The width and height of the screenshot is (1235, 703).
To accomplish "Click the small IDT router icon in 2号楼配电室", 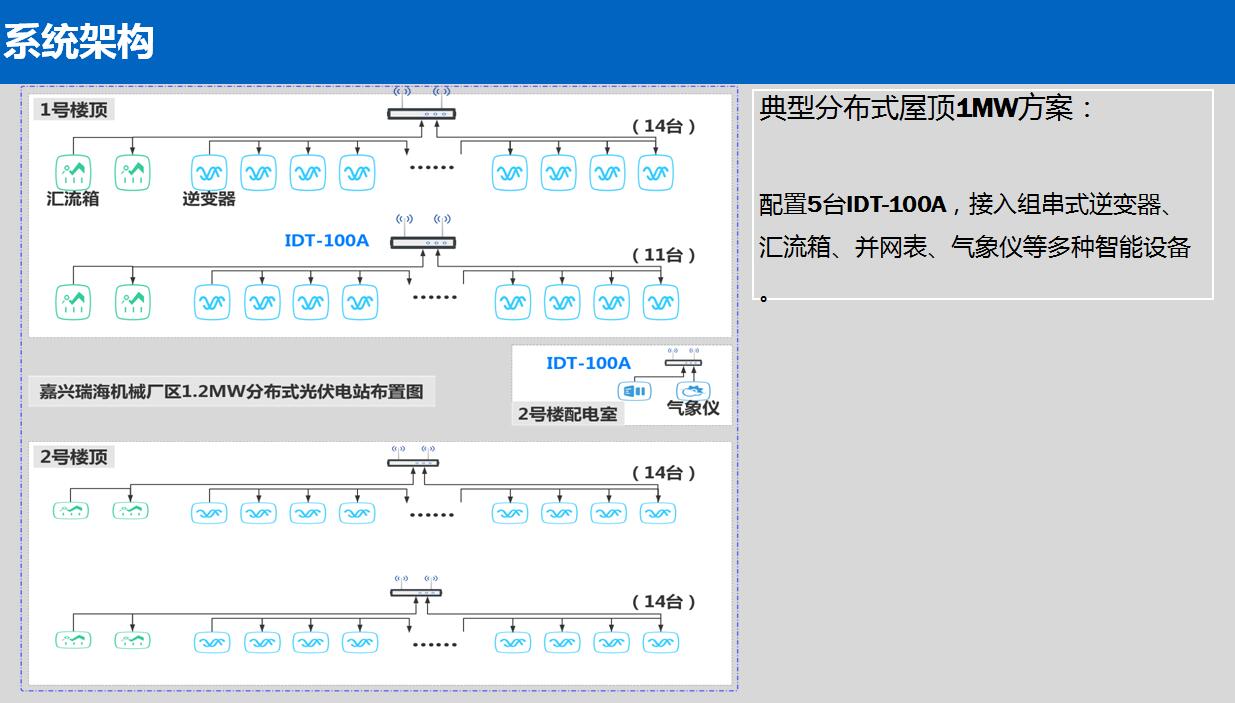I will (683, 361).
